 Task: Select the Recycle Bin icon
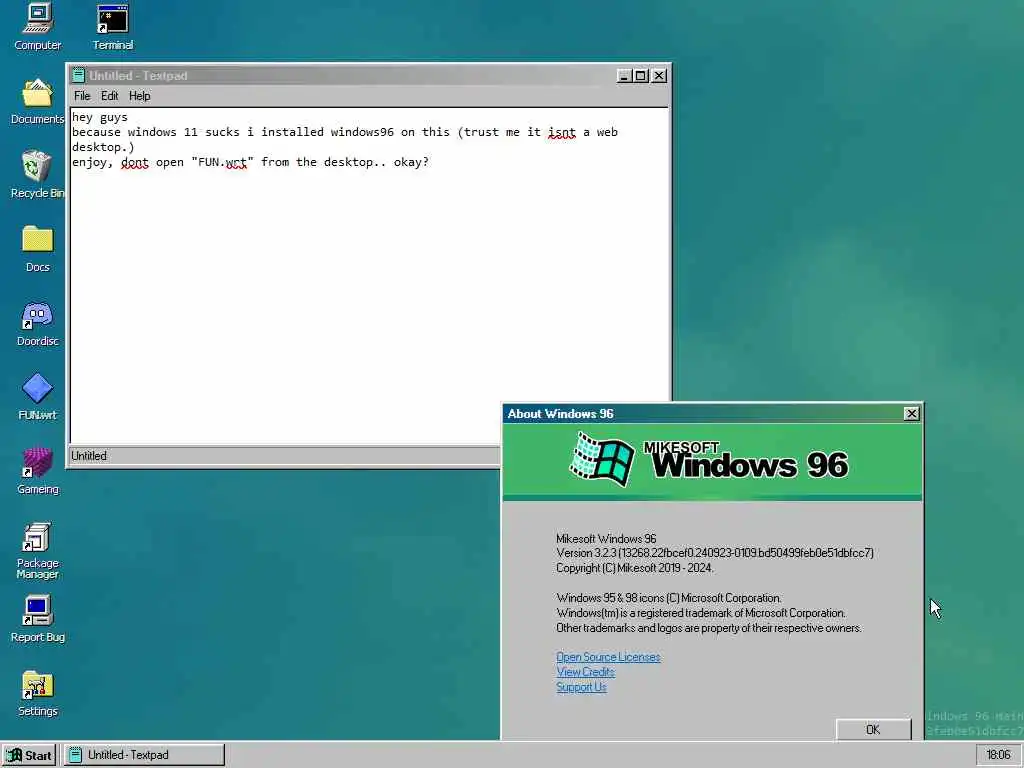(x=37, y=174)
